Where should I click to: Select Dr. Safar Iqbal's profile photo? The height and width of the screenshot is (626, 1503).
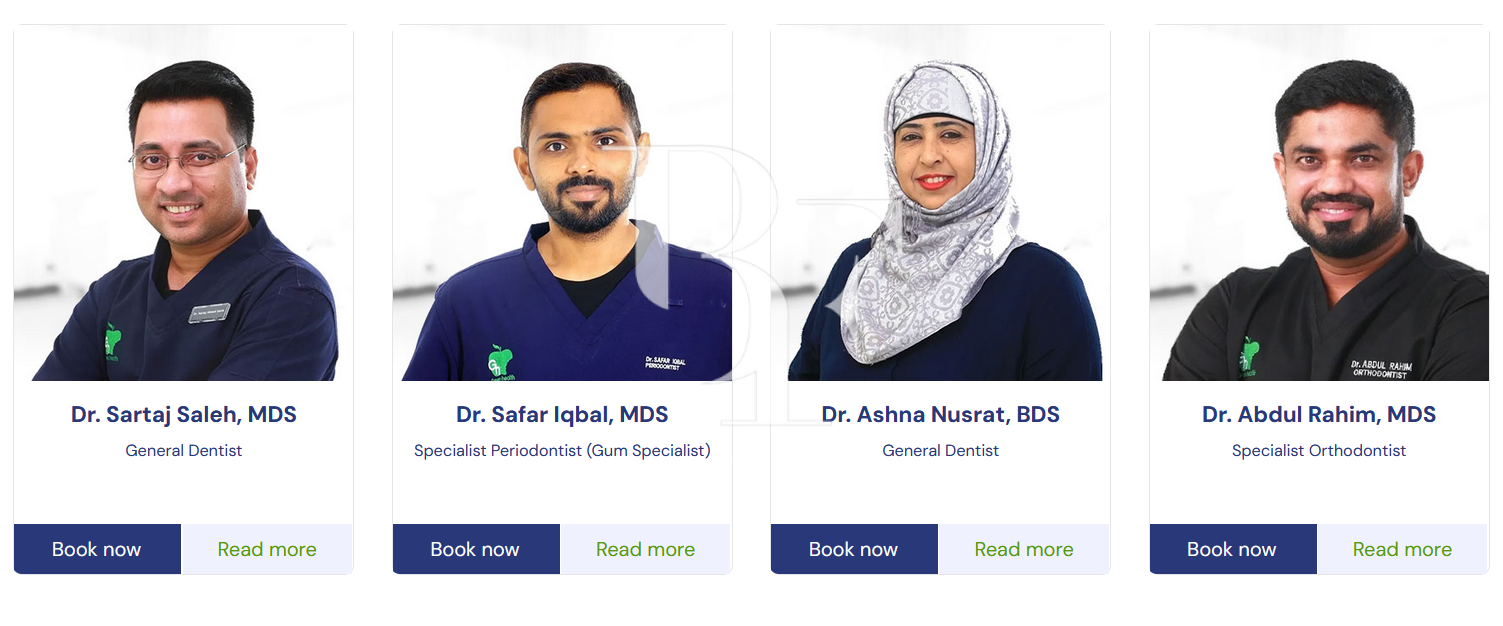562,203
